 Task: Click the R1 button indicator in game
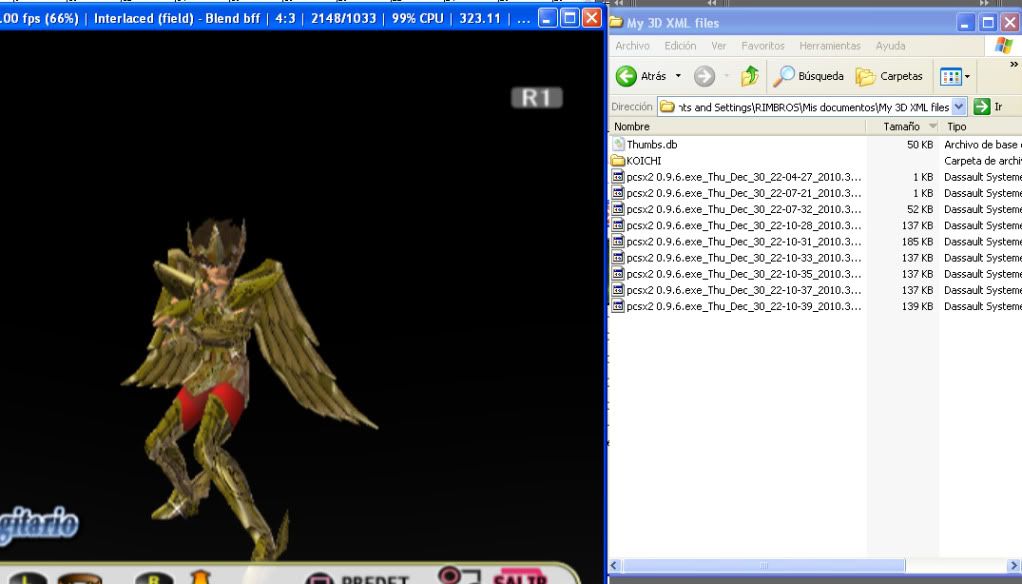point(536,98)
